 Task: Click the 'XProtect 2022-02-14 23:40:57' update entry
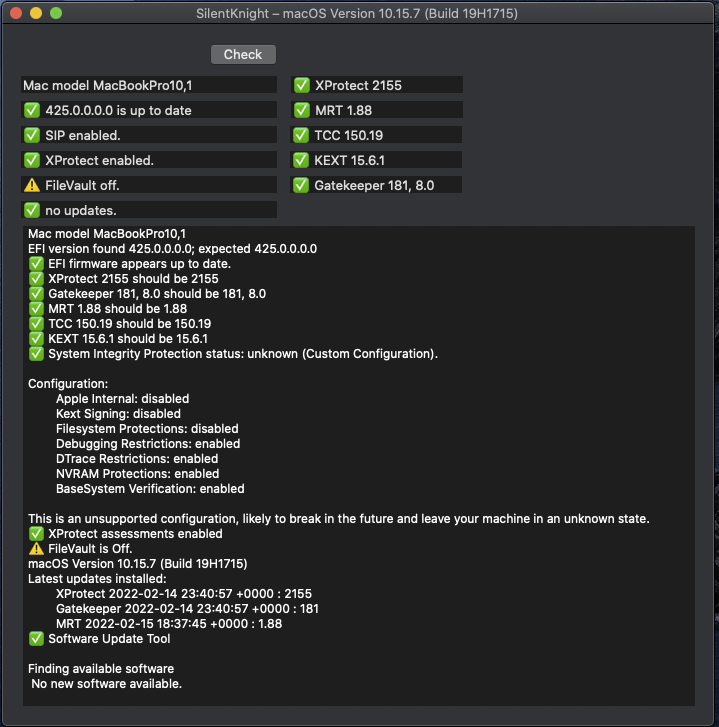click(184, 594)
